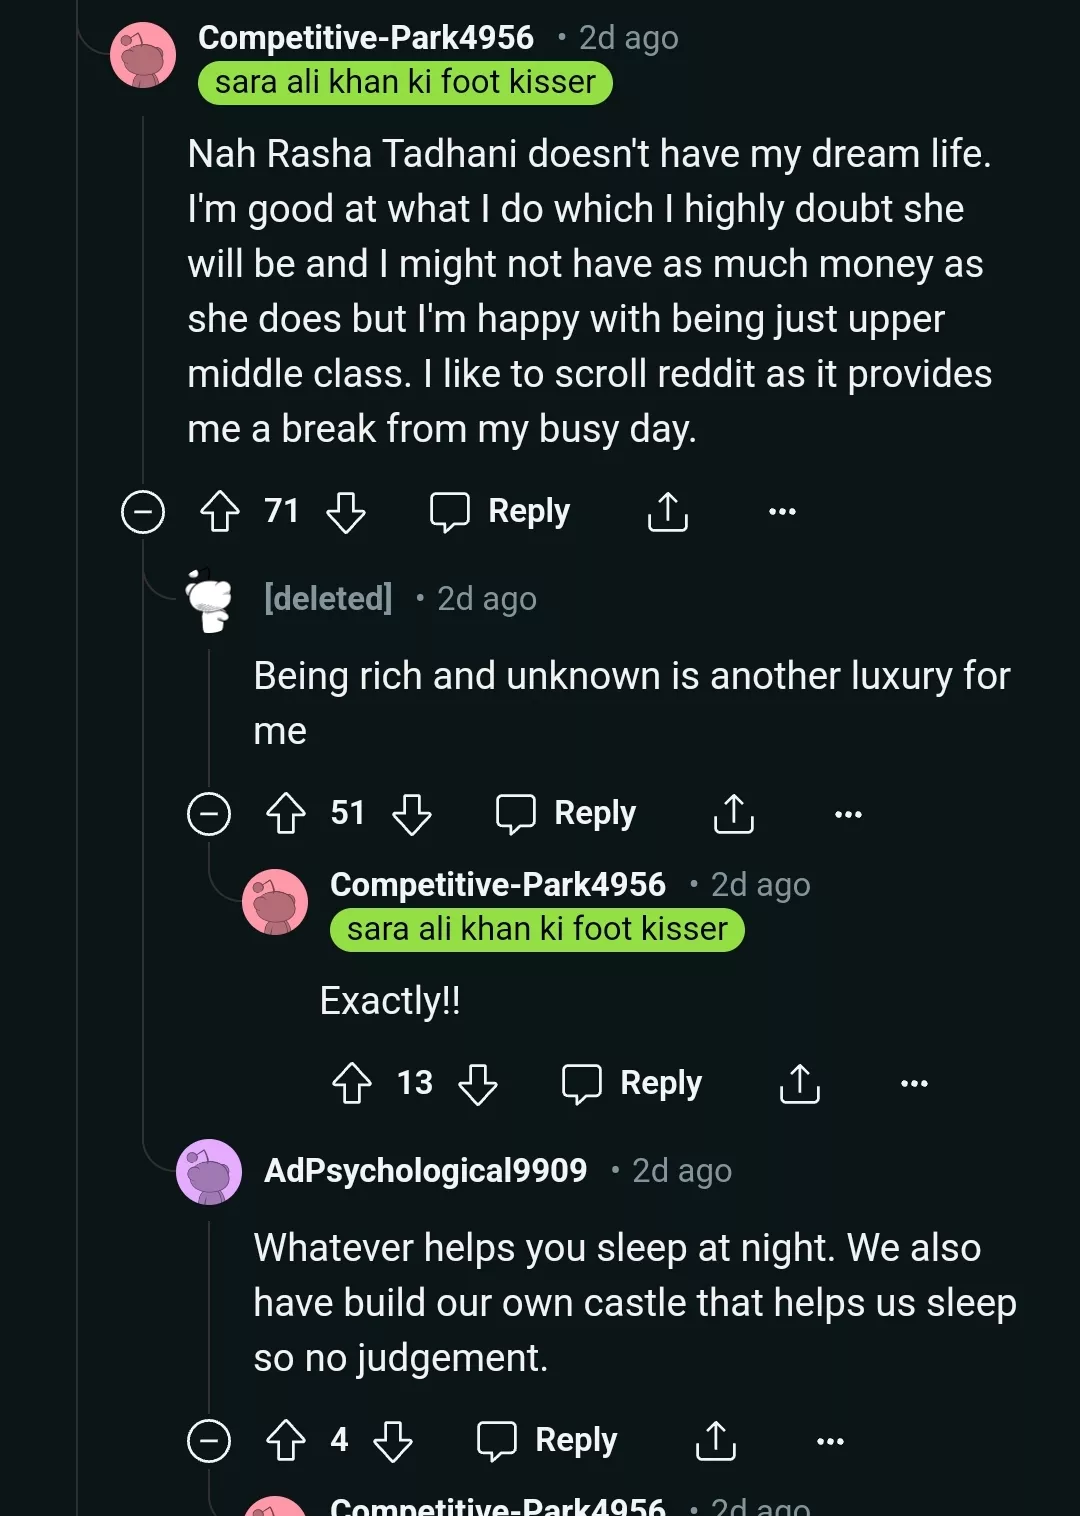Tap the green "sara ali khan ki foot kisser" flair above "Exactly!!"
The height and width of the screenshot is (1516, 1080).
click(x=537, y=930)
